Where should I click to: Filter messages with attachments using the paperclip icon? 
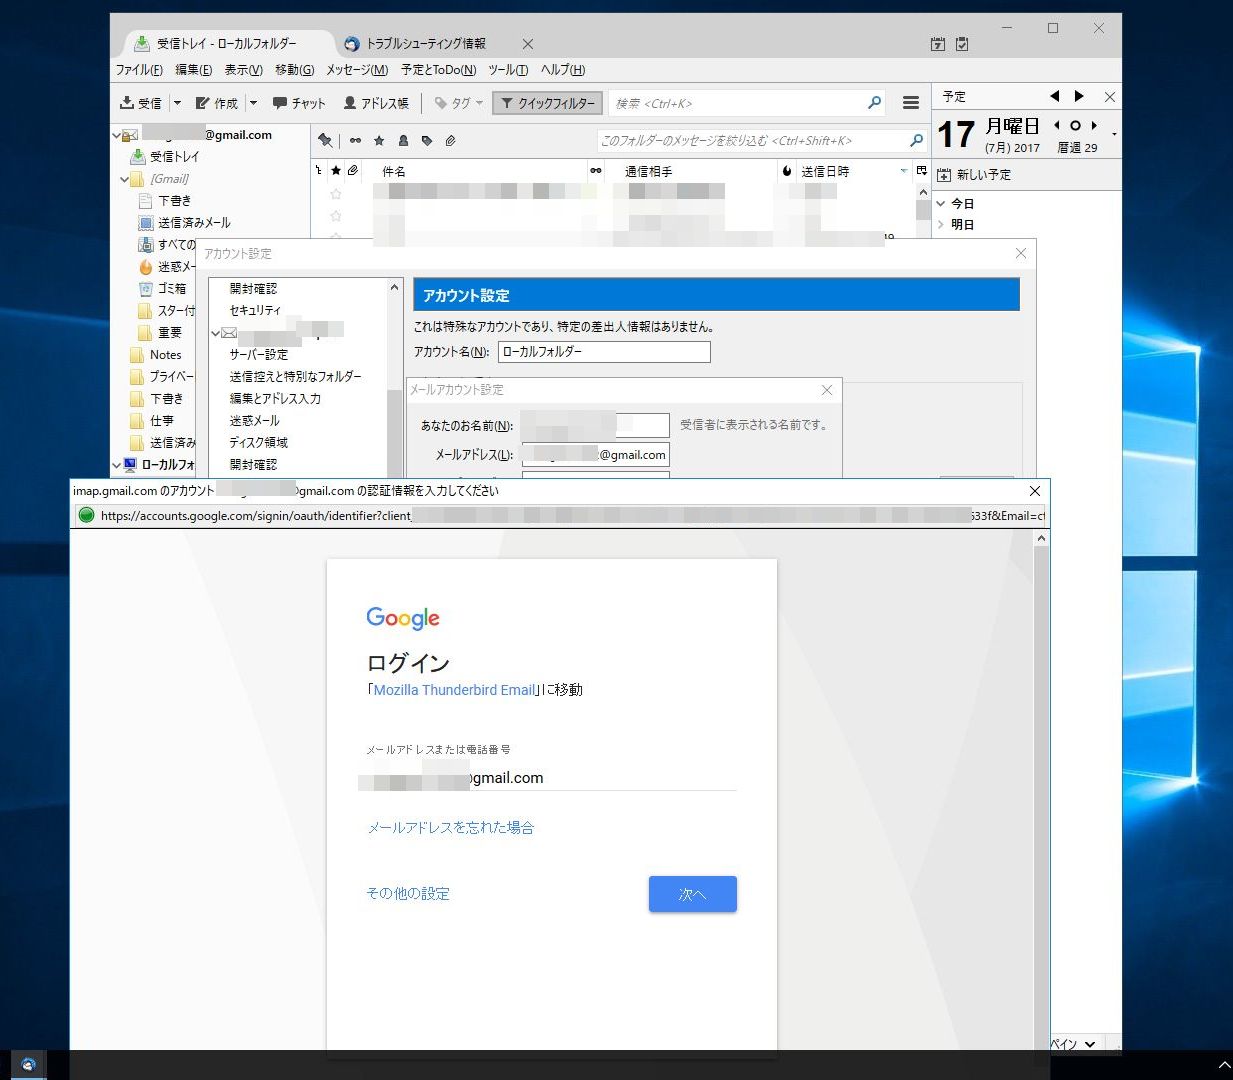click(451, 140)
